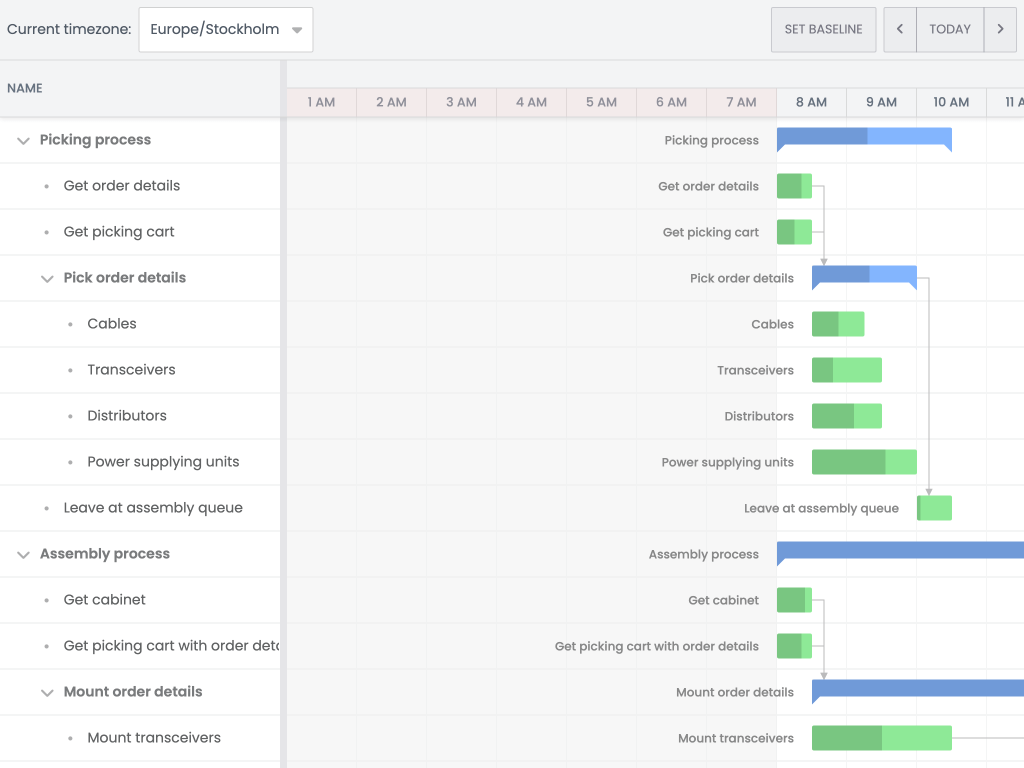The height and width of the screenshot is (768, 1024).
Task: Select the Mount transceivers tree row
Action: (x=140, y=738)
